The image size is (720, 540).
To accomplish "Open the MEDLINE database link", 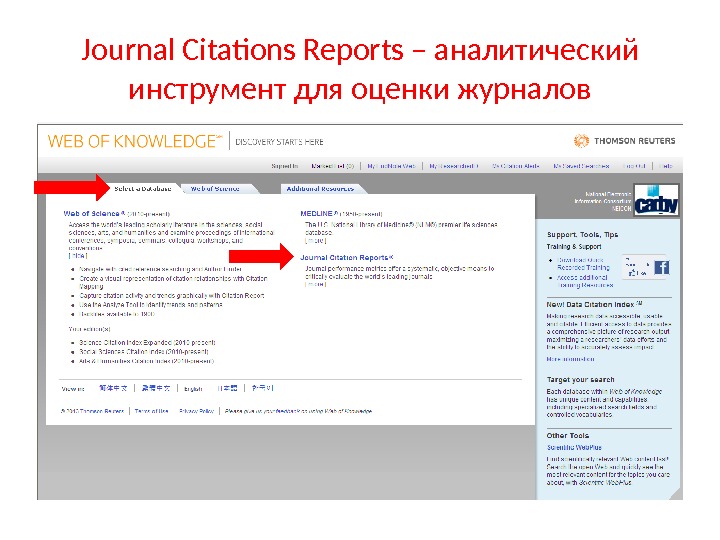I will point(319,214).
